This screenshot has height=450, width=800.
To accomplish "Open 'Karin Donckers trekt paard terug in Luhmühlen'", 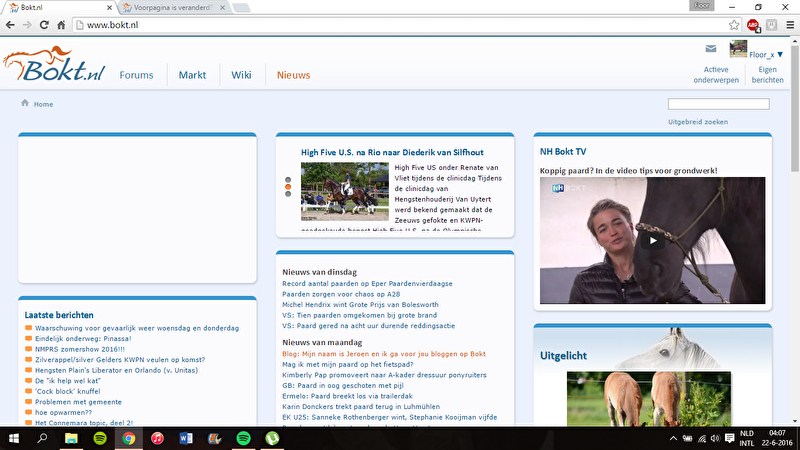I will click(361, 407).
